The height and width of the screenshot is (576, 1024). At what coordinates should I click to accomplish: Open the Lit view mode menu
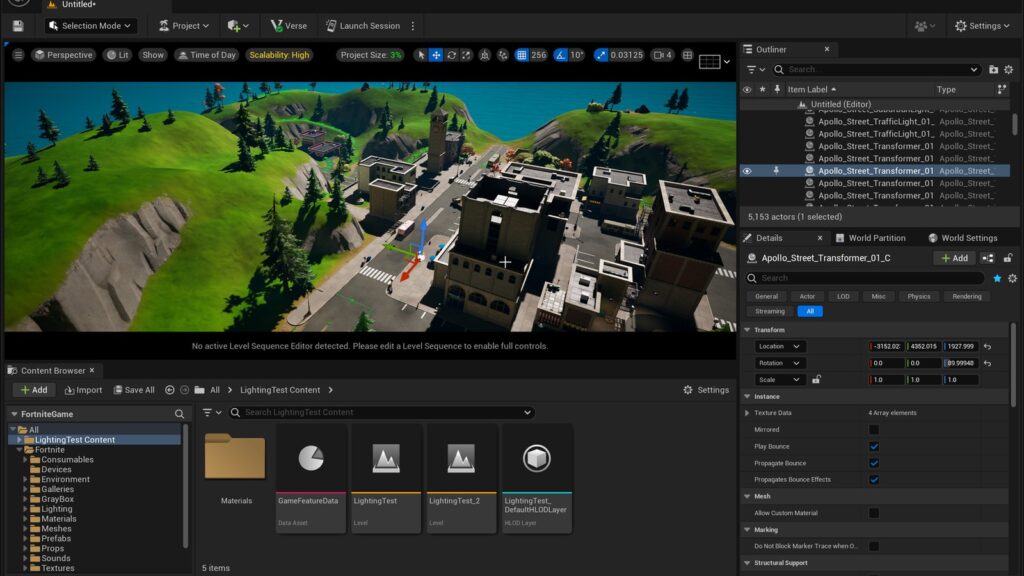pyautogui.click(x=118, y=55)
